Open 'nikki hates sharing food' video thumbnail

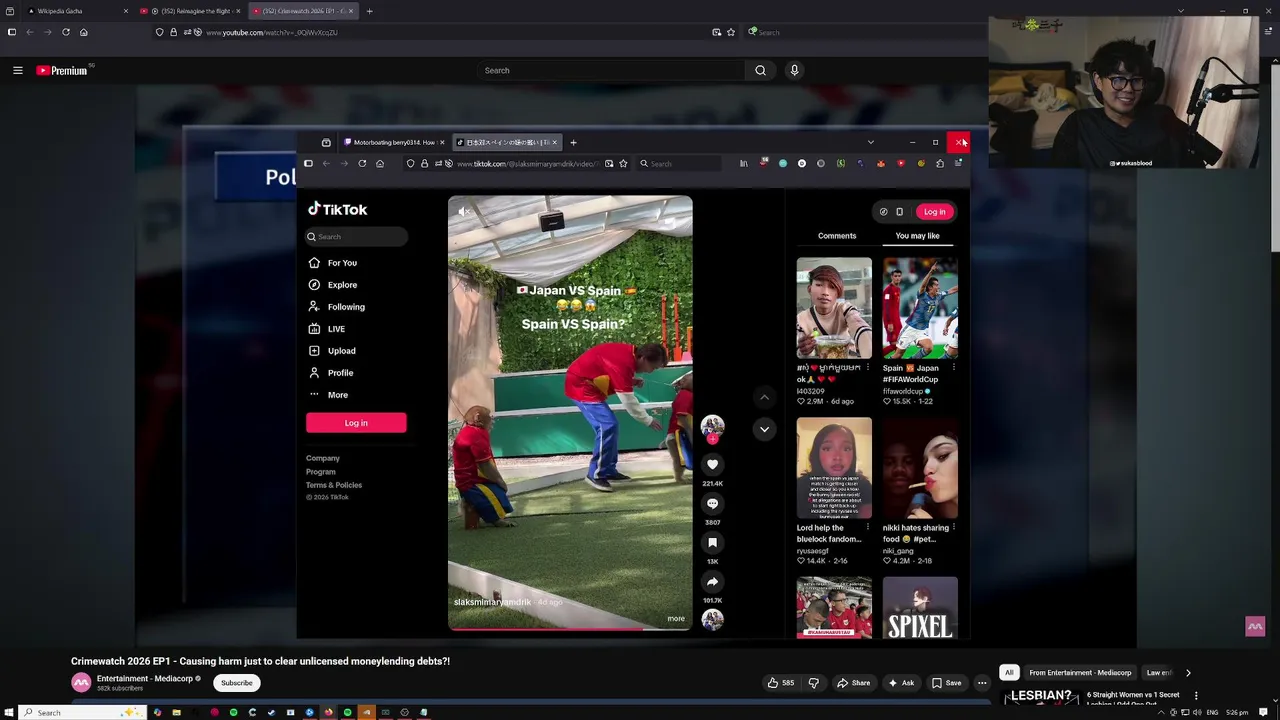click(920, 468)
